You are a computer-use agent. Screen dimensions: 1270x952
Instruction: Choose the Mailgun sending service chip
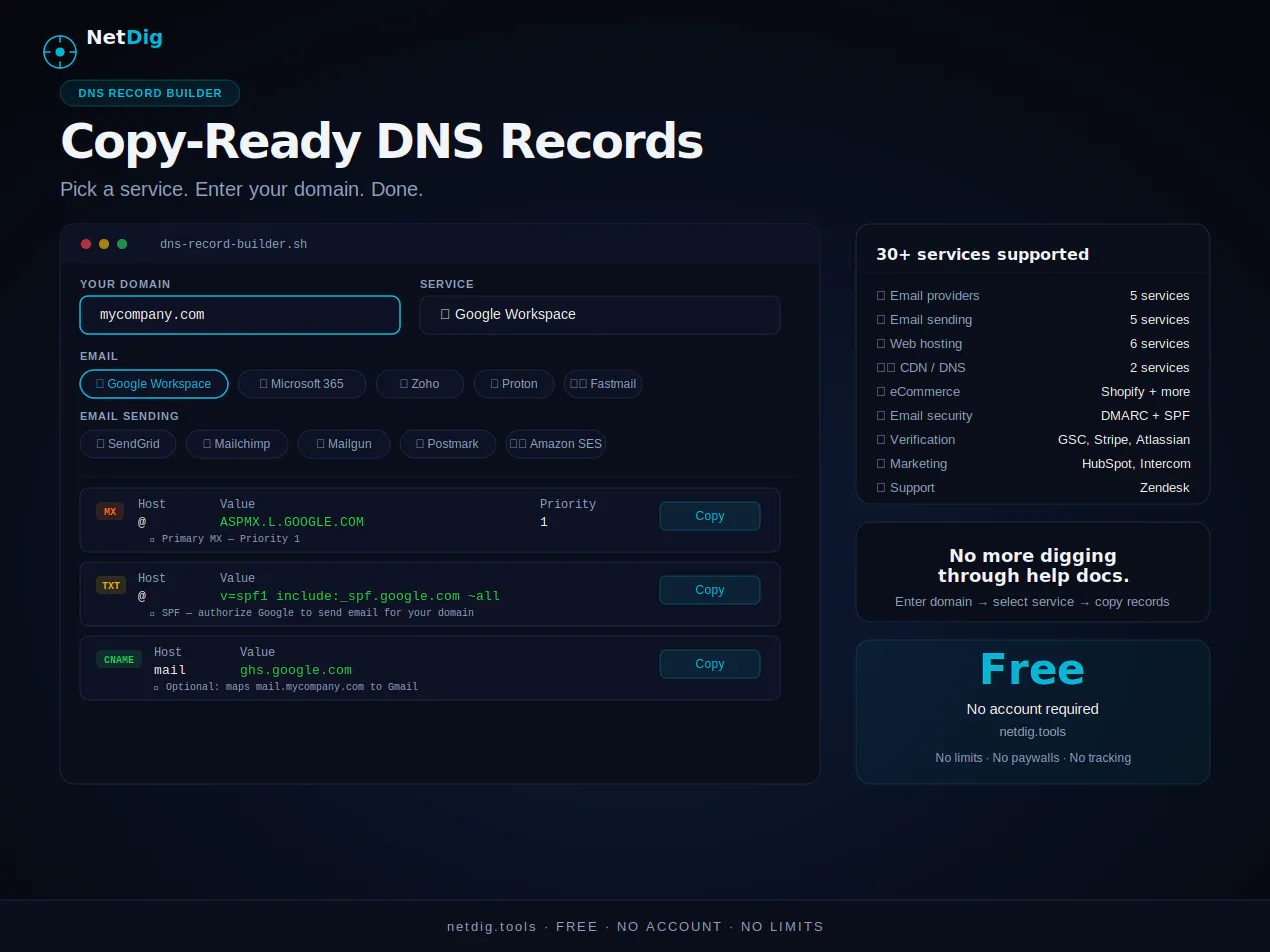[x=344, y=444]
